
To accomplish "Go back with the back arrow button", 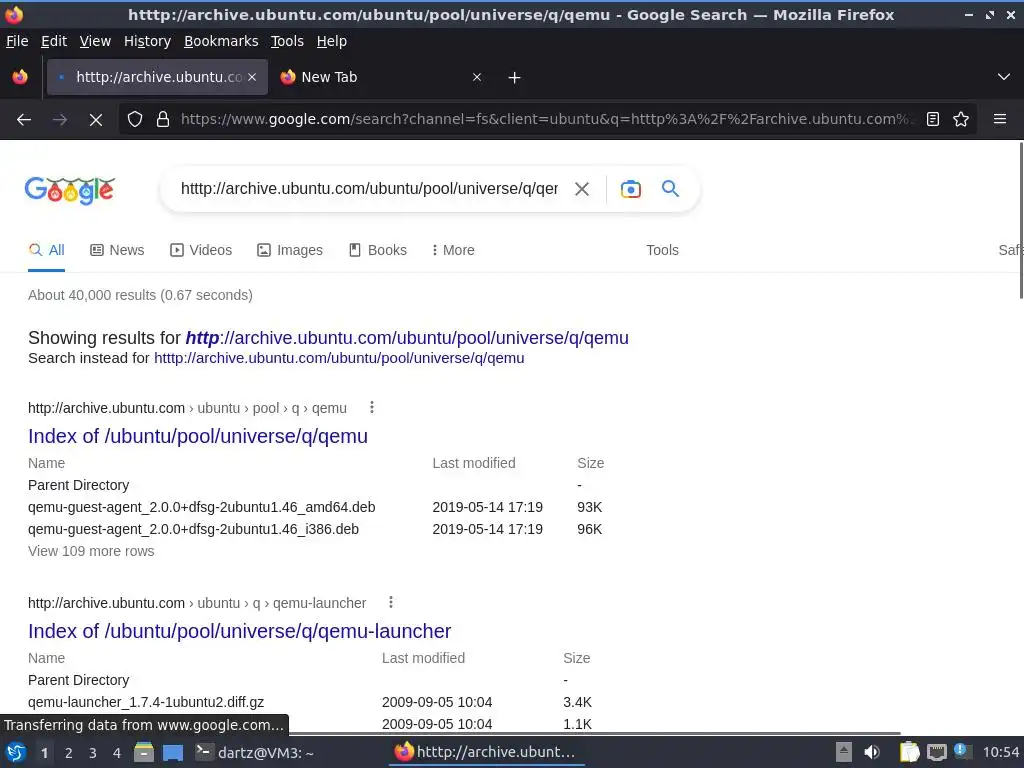I will (x=24, y=120).
